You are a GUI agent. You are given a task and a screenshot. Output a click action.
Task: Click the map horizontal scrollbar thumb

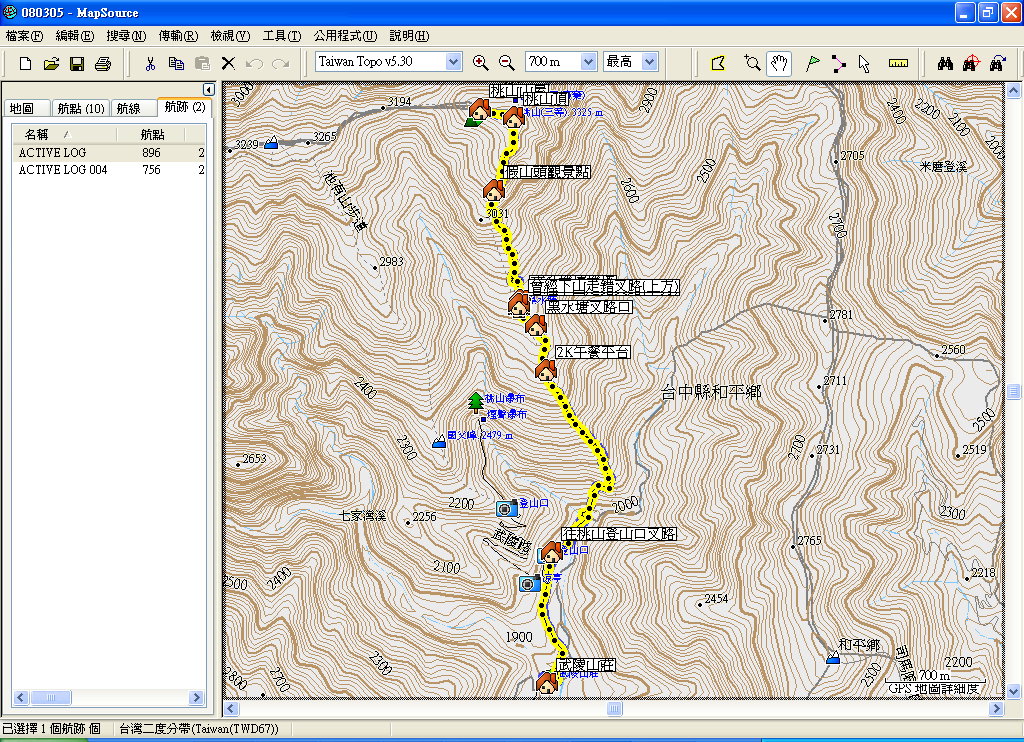[614, 709]
